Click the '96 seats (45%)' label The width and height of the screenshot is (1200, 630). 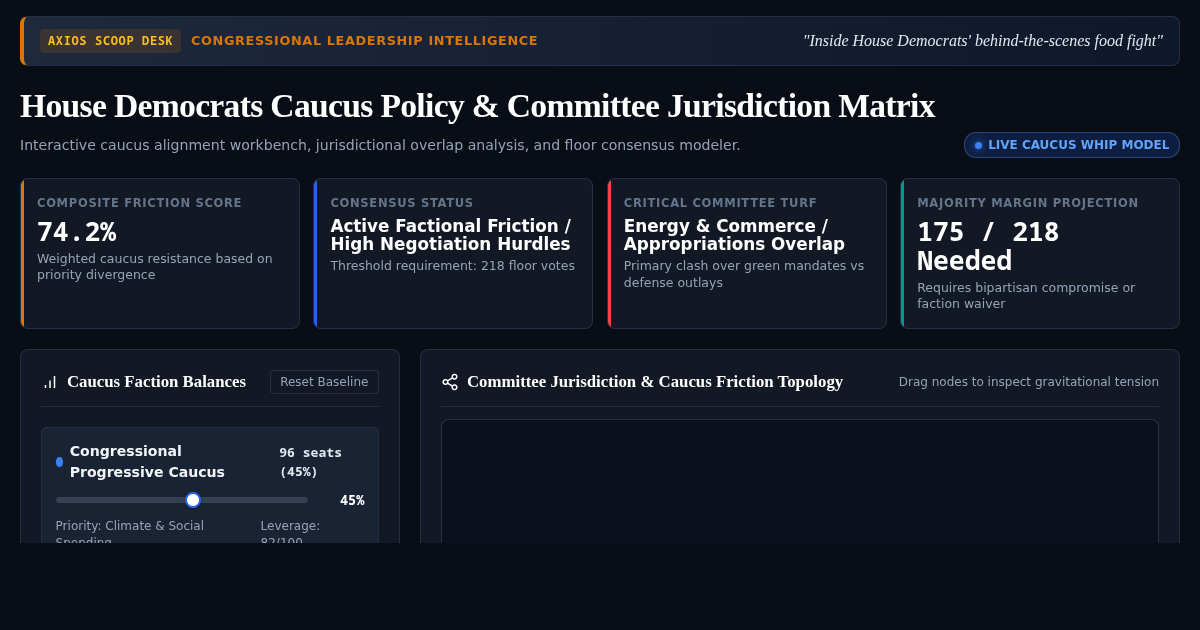tap(310, 462)
